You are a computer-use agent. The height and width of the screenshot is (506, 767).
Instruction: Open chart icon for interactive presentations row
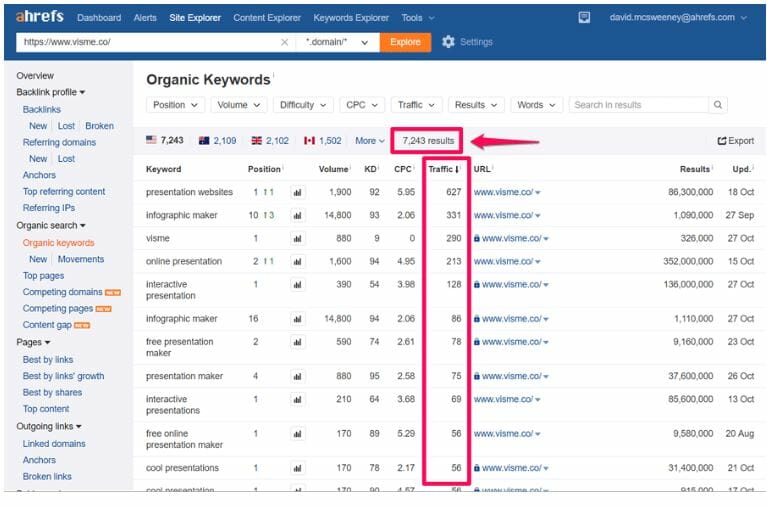[297, 399]
